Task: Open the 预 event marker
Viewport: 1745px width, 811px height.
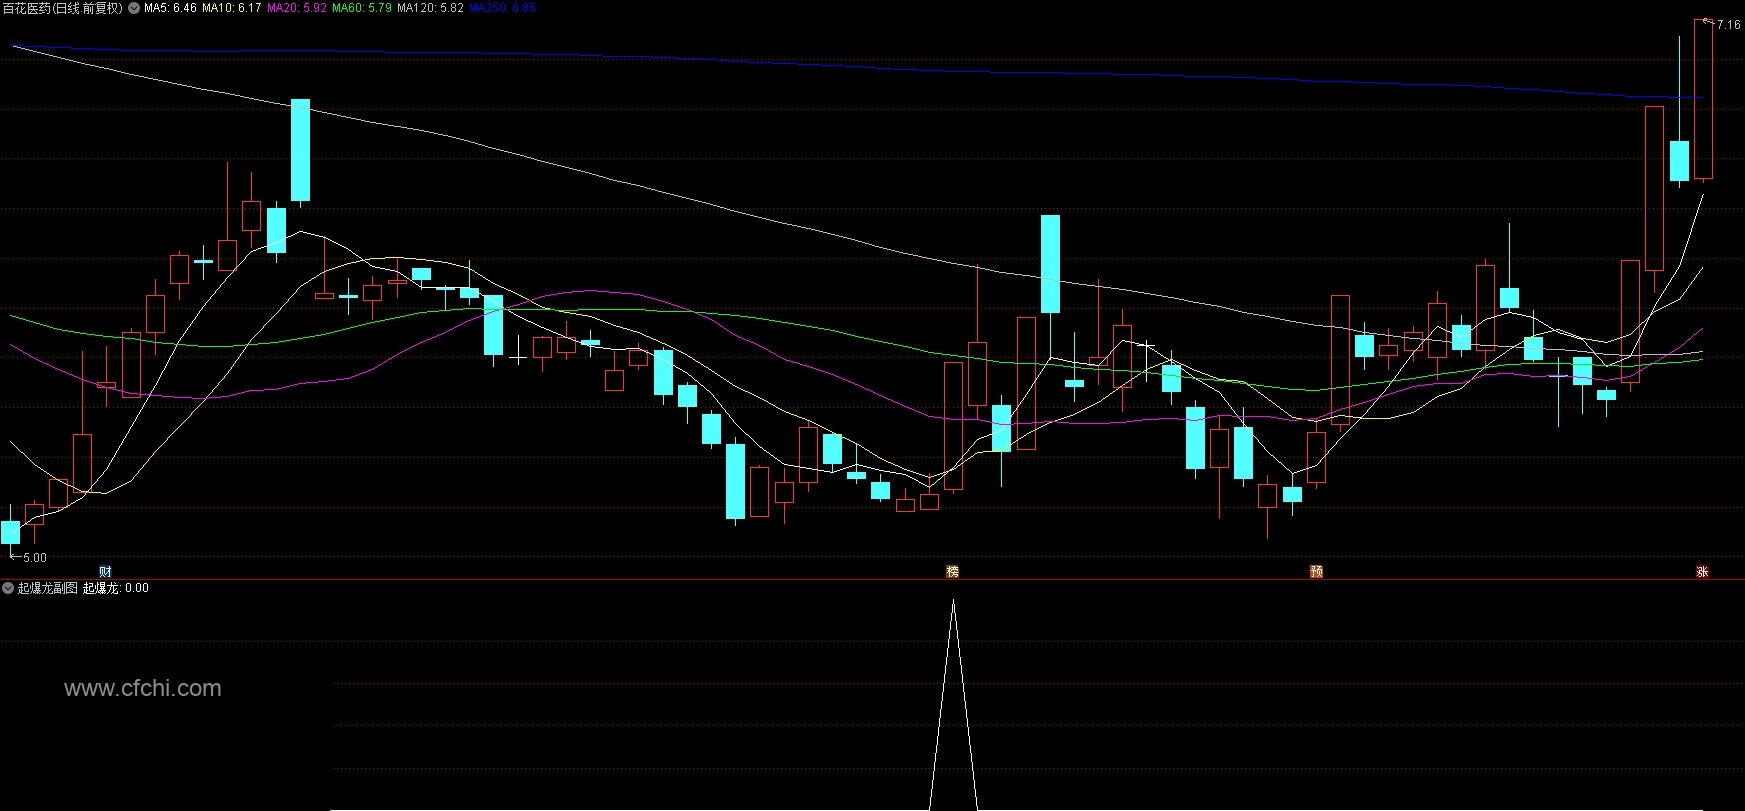Action: (1317, 572)
